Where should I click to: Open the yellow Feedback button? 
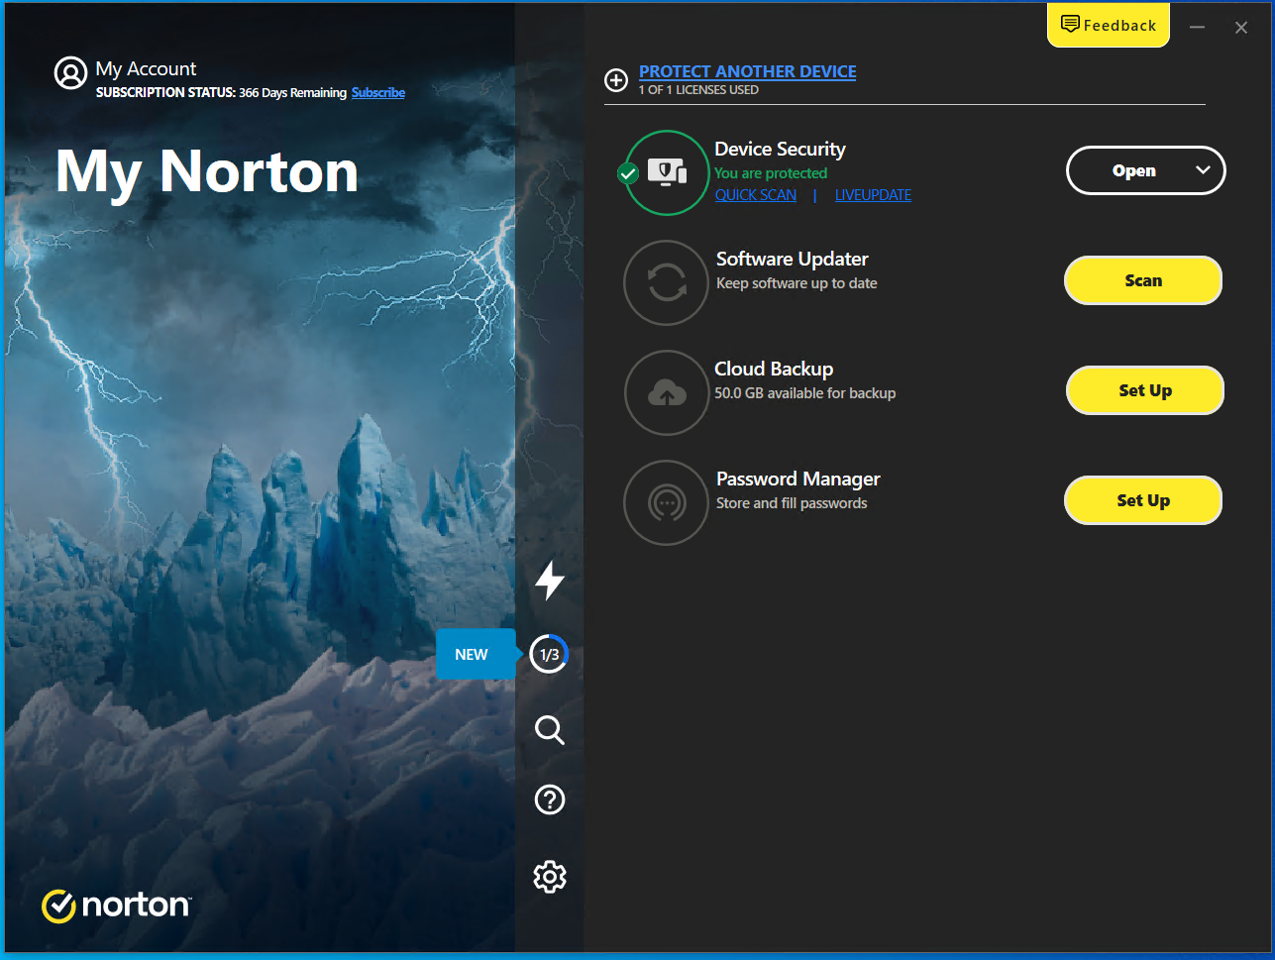[1108, 25]
